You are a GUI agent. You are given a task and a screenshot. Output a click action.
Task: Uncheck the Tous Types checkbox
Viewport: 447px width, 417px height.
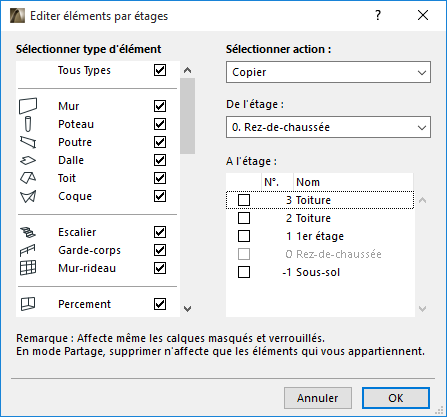coord(160,70)
